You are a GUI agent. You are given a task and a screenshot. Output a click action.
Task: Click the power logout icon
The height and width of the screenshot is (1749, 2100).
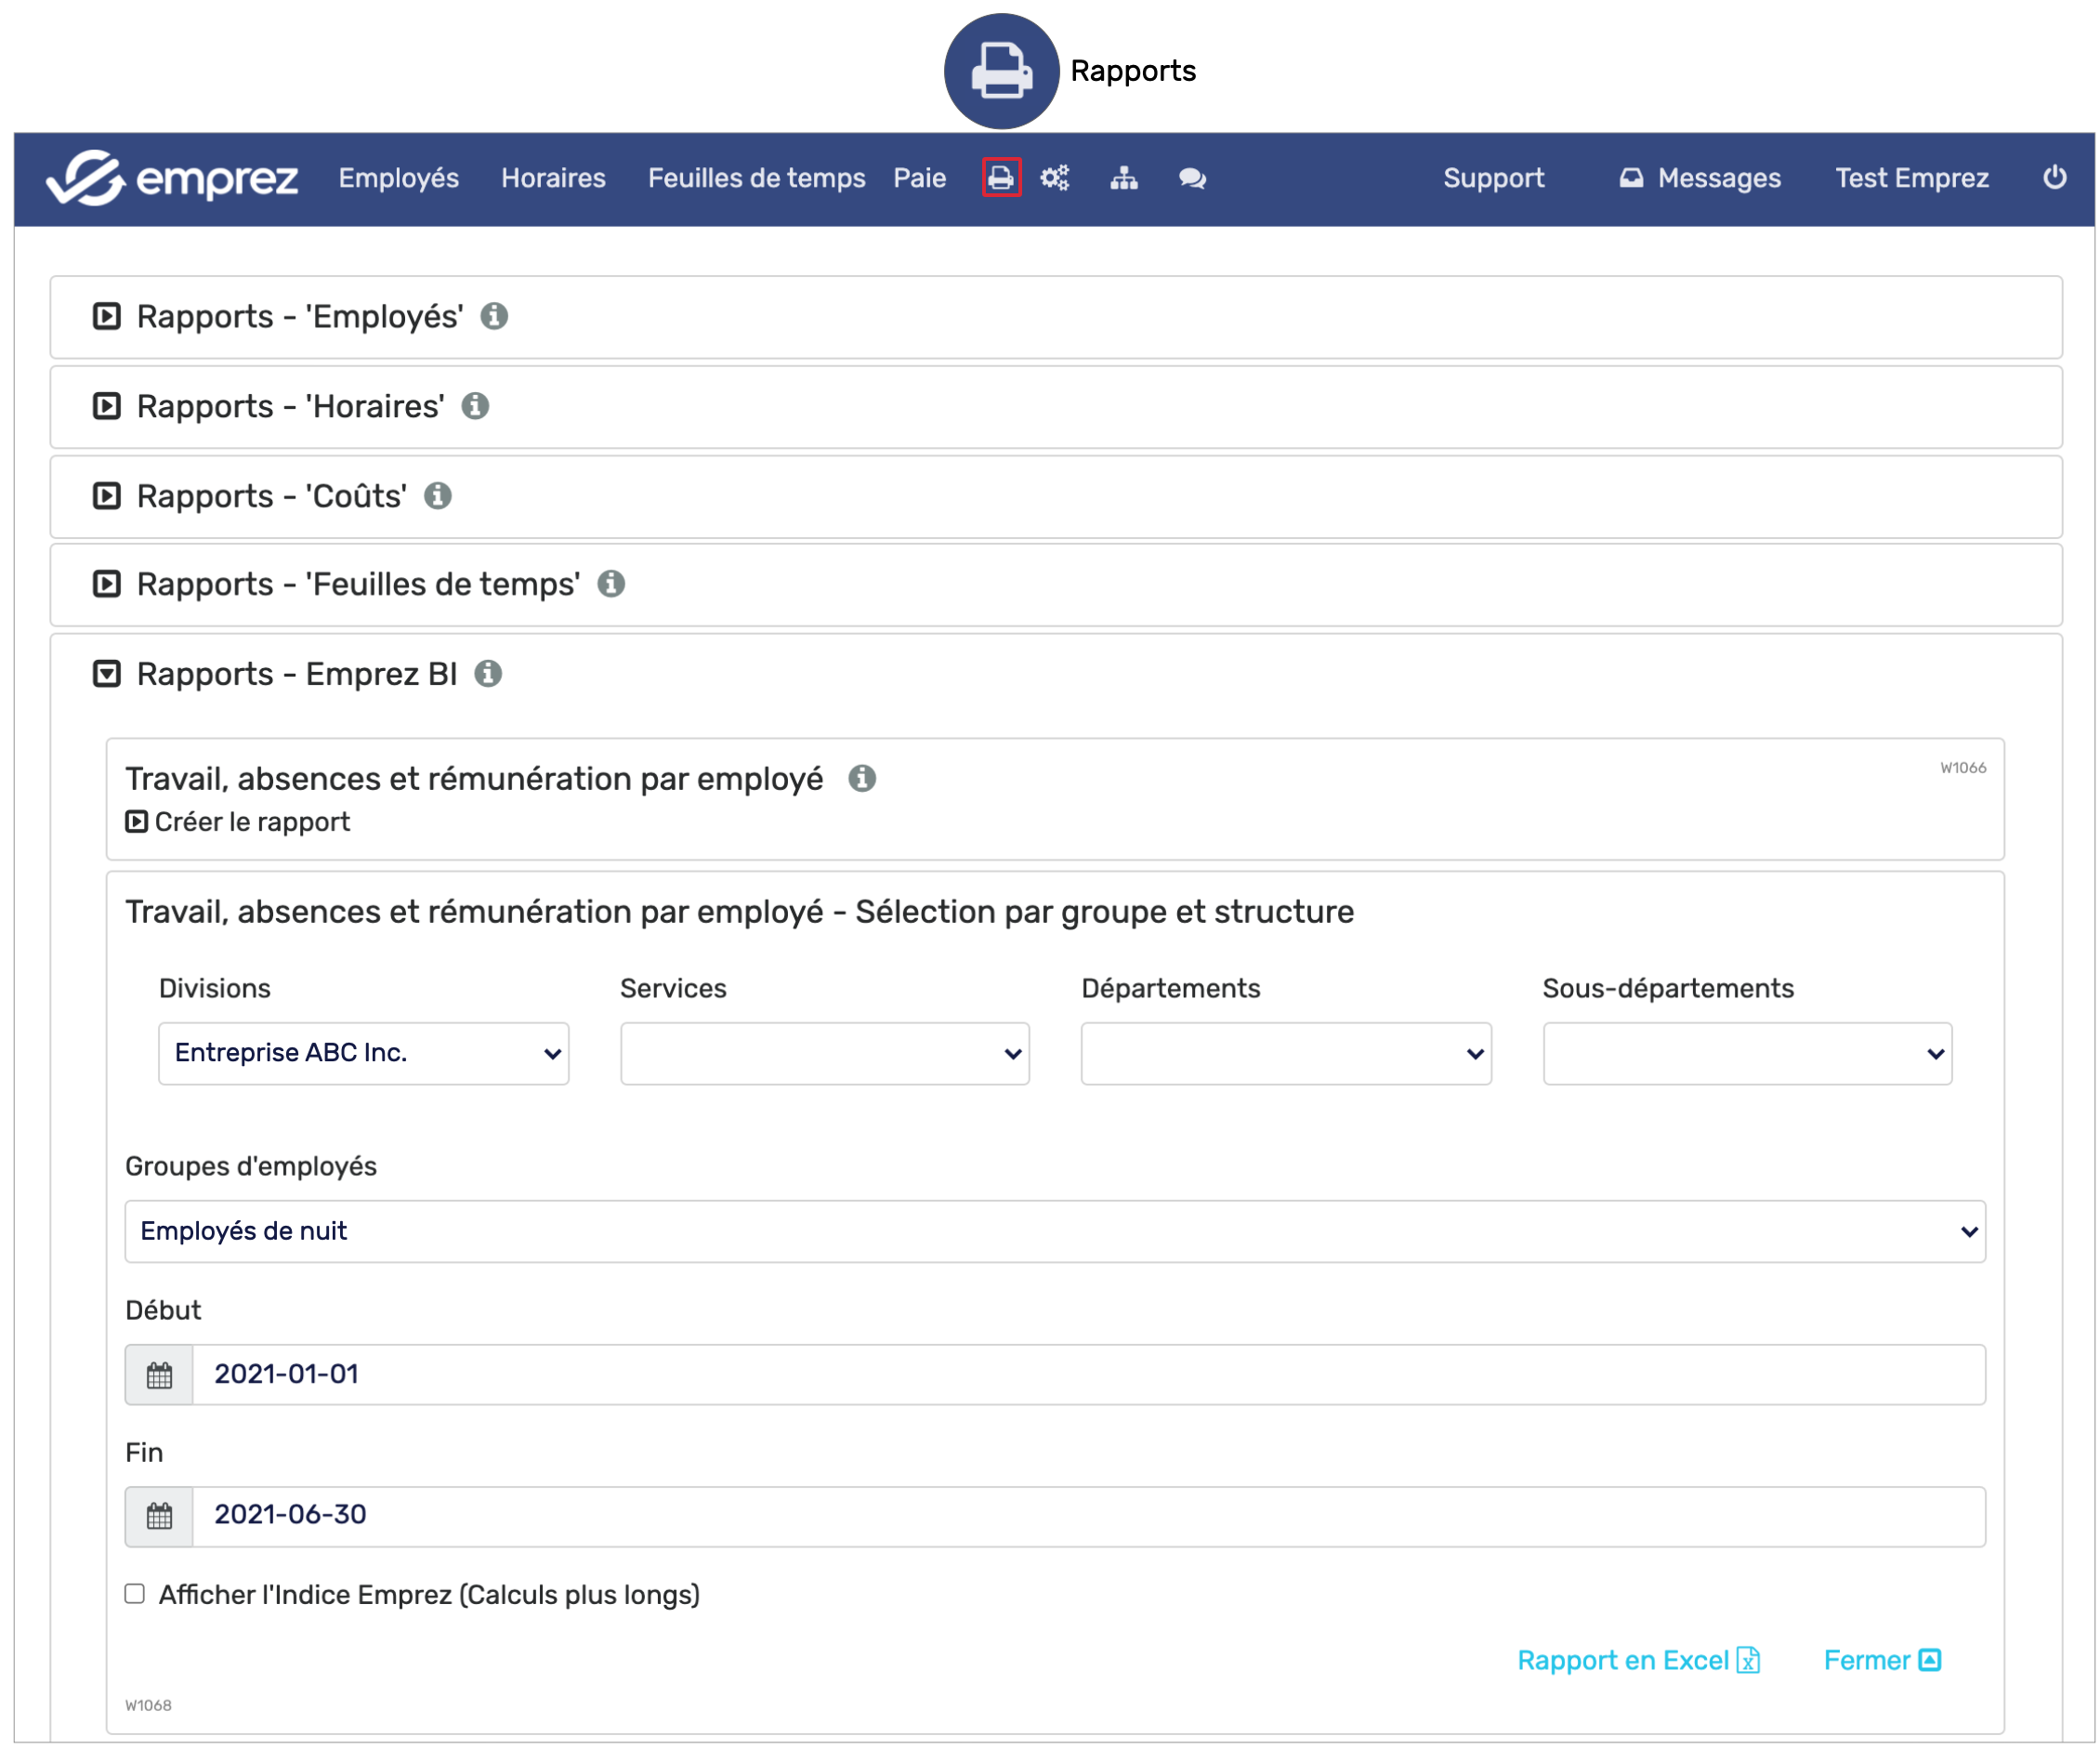click(2054, 177)
